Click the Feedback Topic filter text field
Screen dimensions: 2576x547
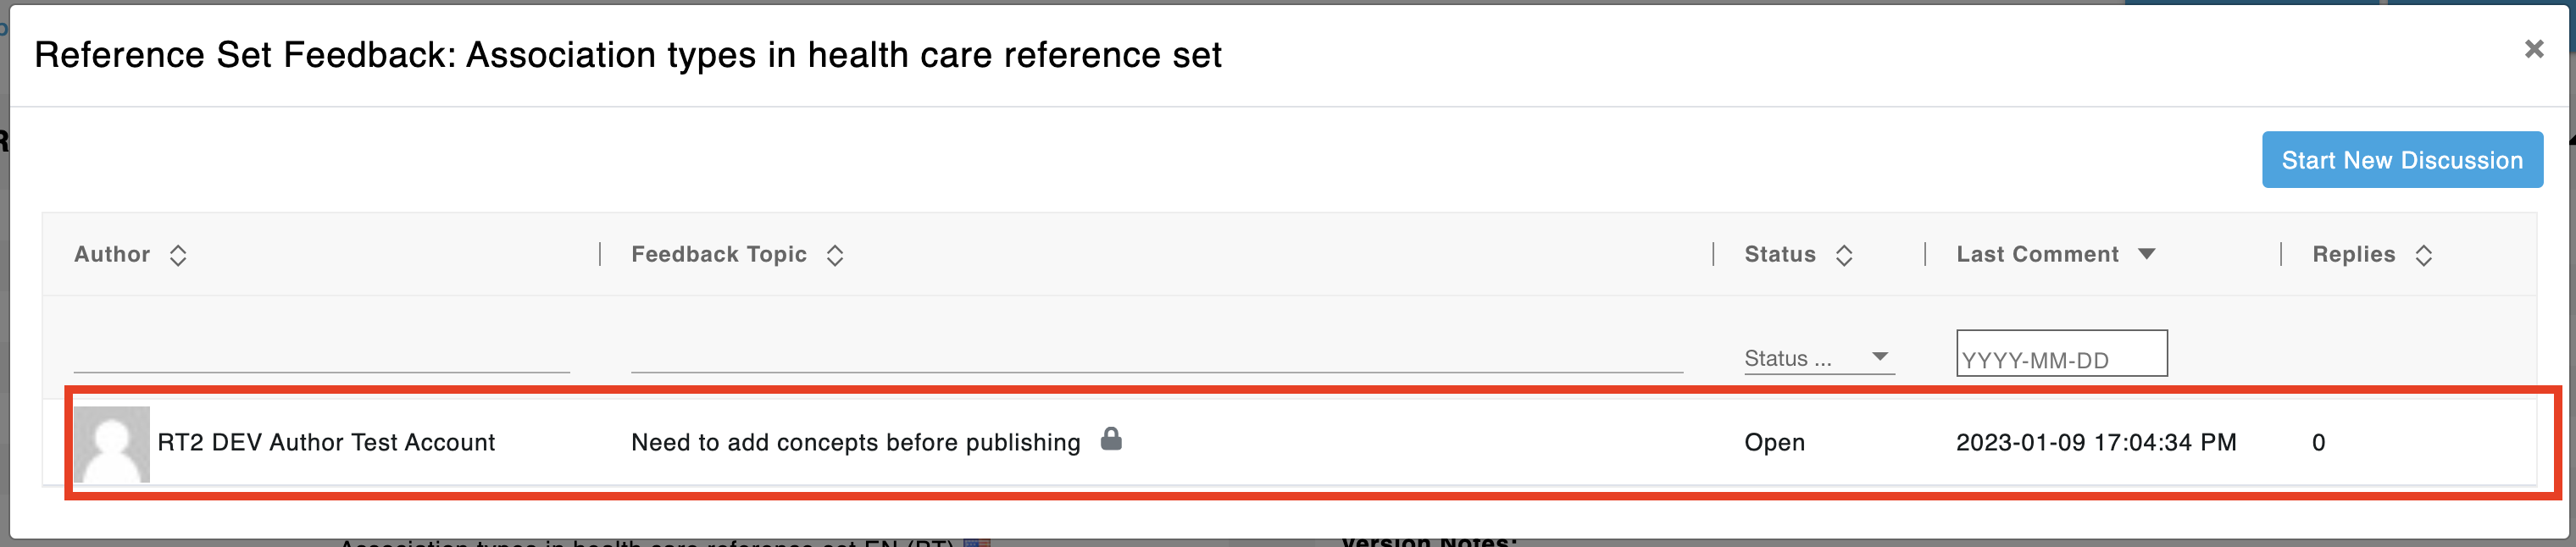pos(1157,355)
